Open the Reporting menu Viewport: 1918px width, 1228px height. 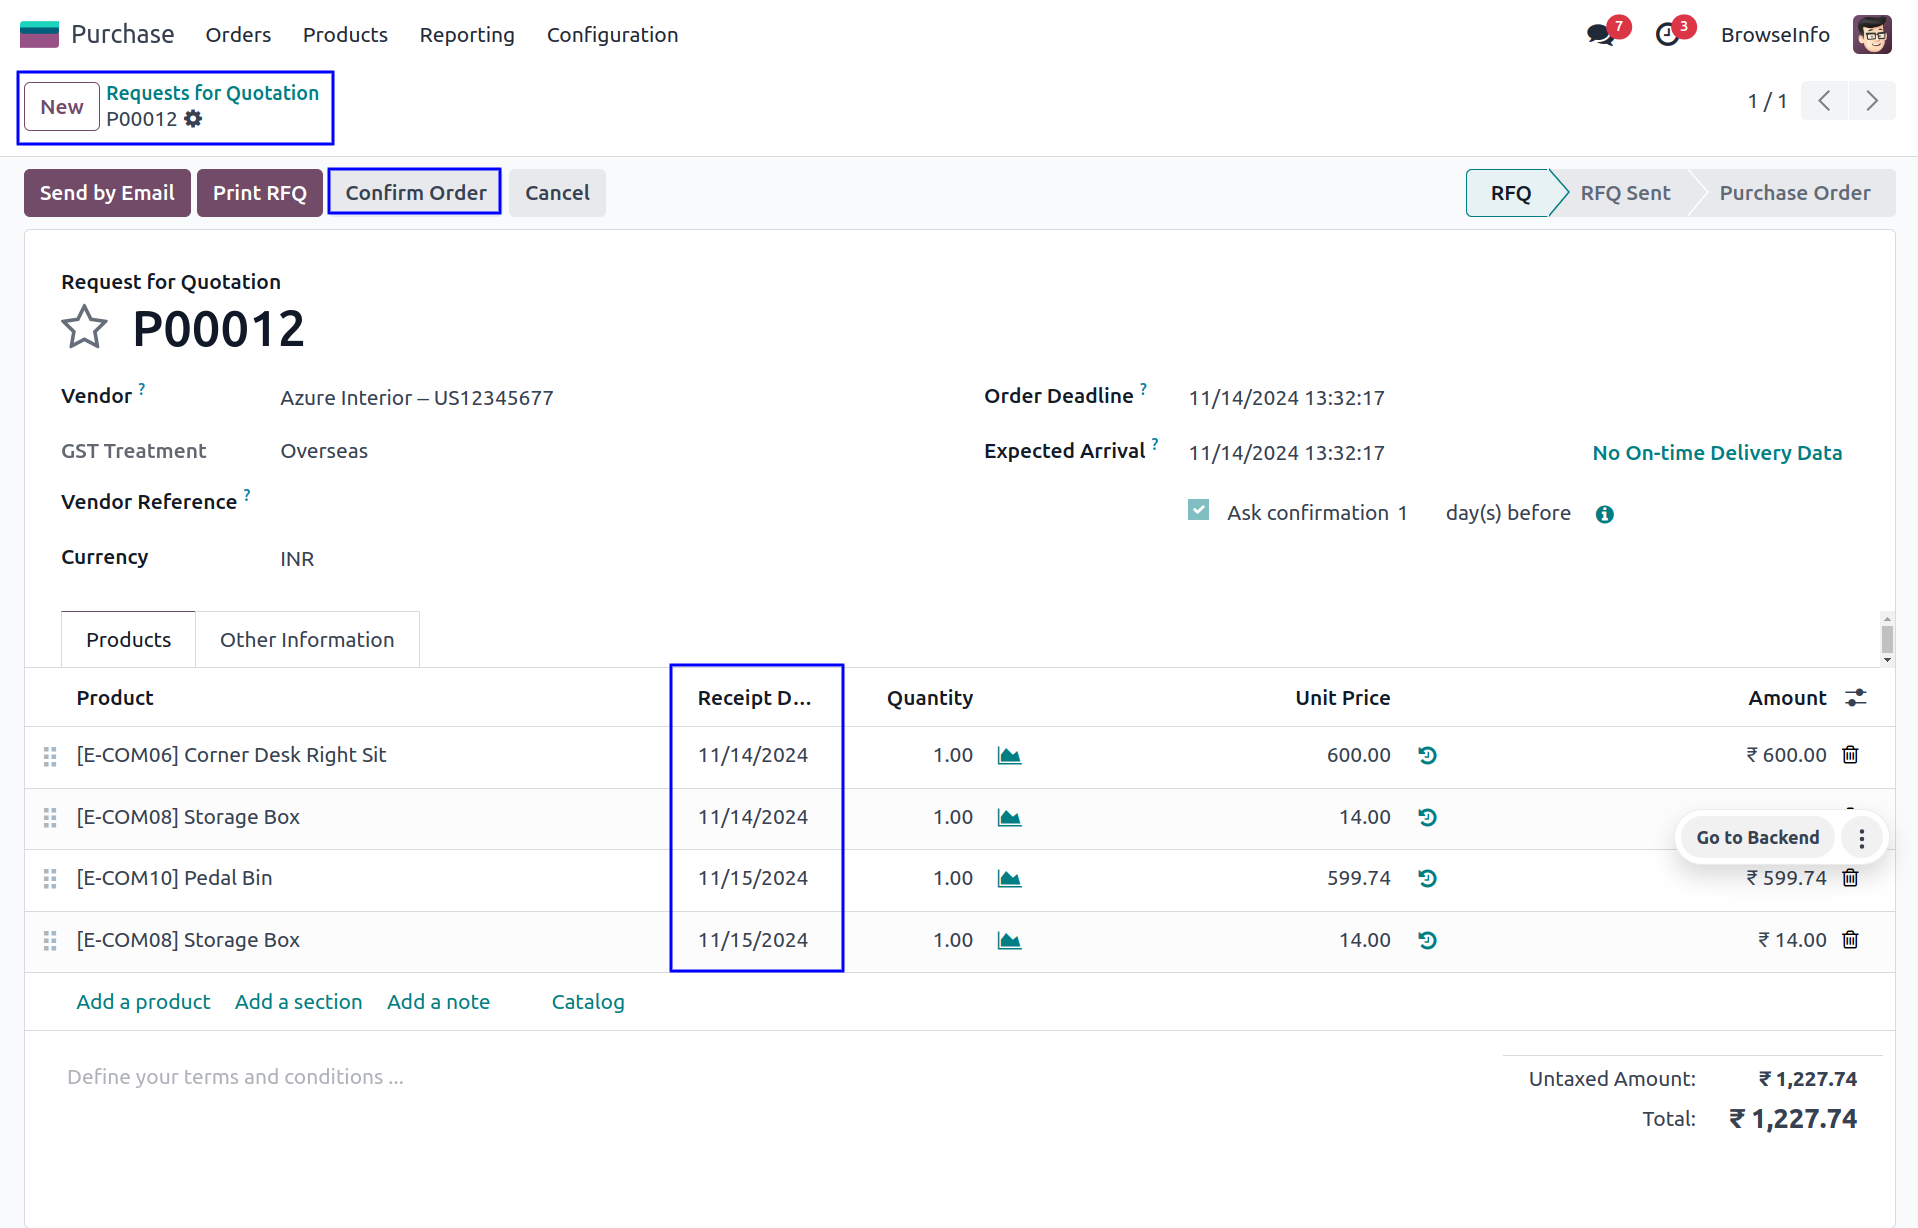[x=467, y=35]
